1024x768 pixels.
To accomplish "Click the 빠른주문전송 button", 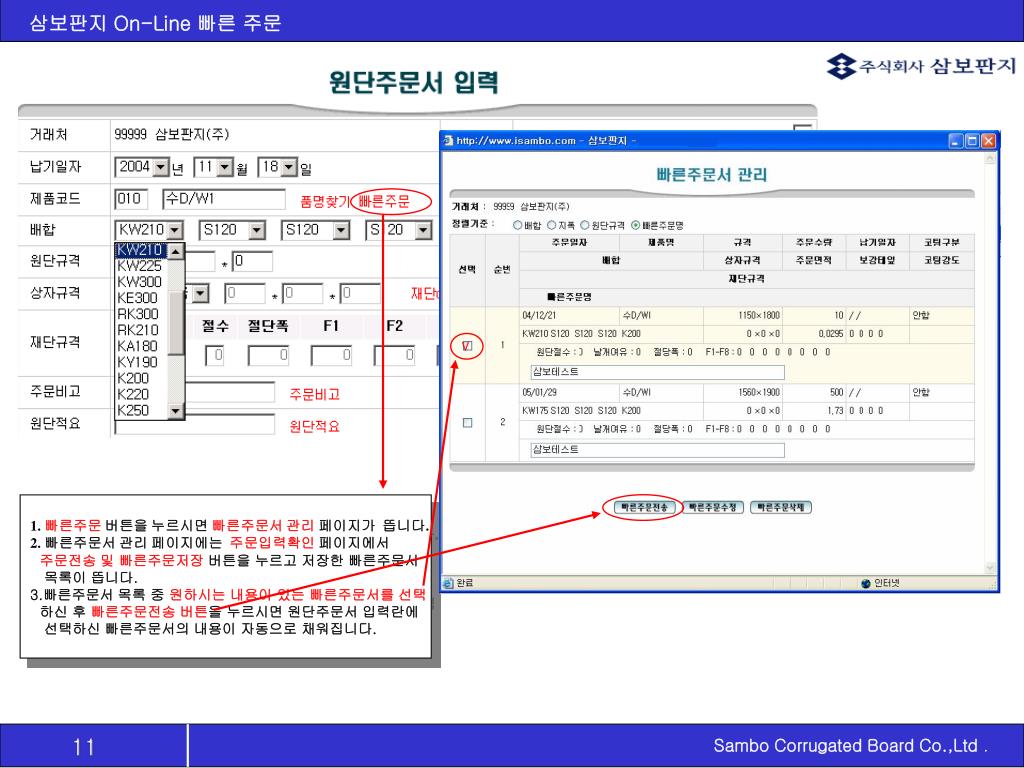I will 643,507.
